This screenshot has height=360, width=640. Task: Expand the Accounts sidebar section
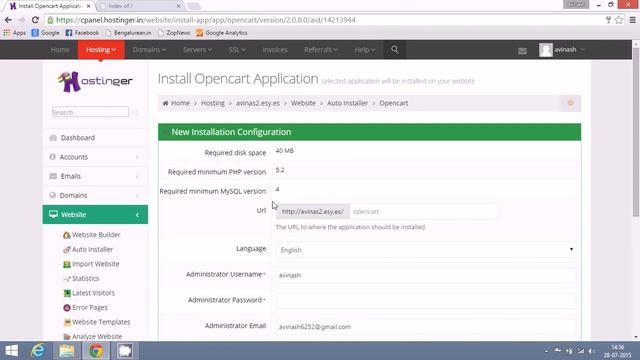click(95, 157)
